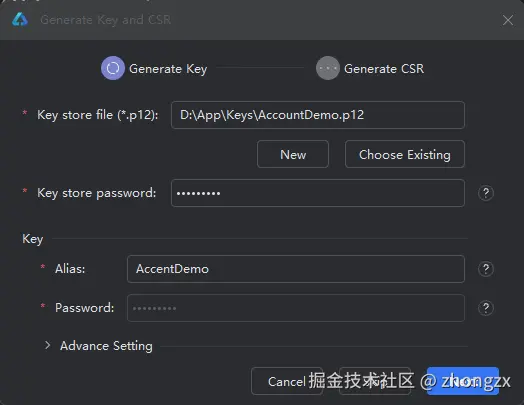Click the DevEco Studio logo in title bar

point(20,20)
